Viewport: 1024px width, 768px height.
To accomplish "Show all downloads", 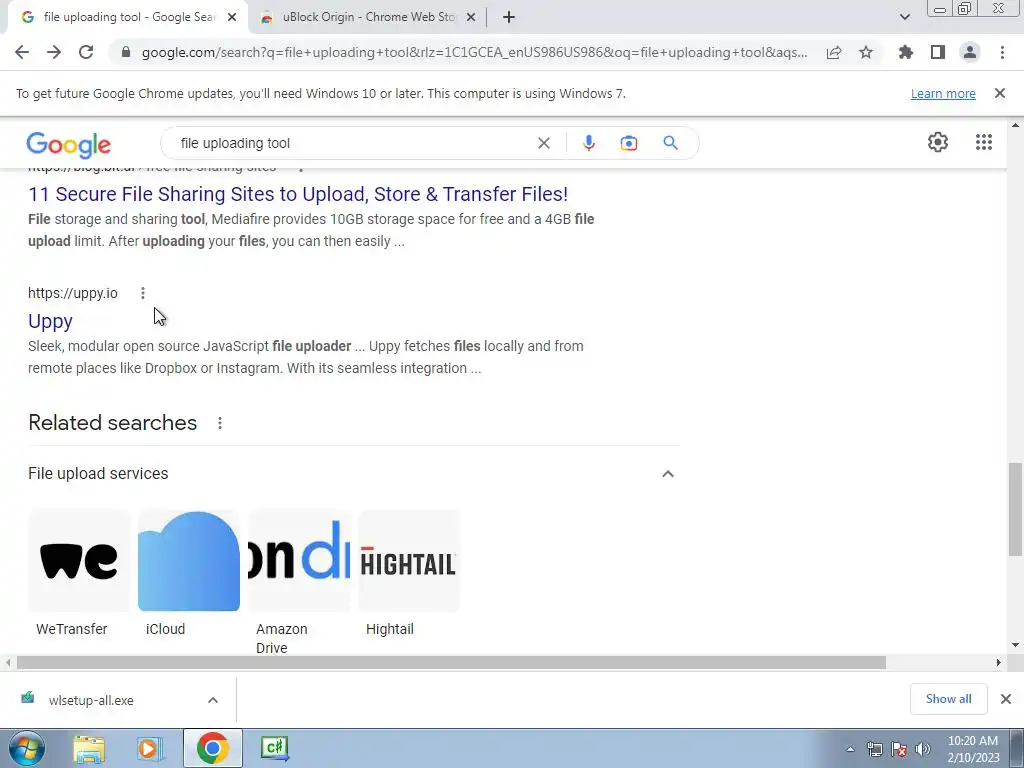I will (x=948, y=699).
